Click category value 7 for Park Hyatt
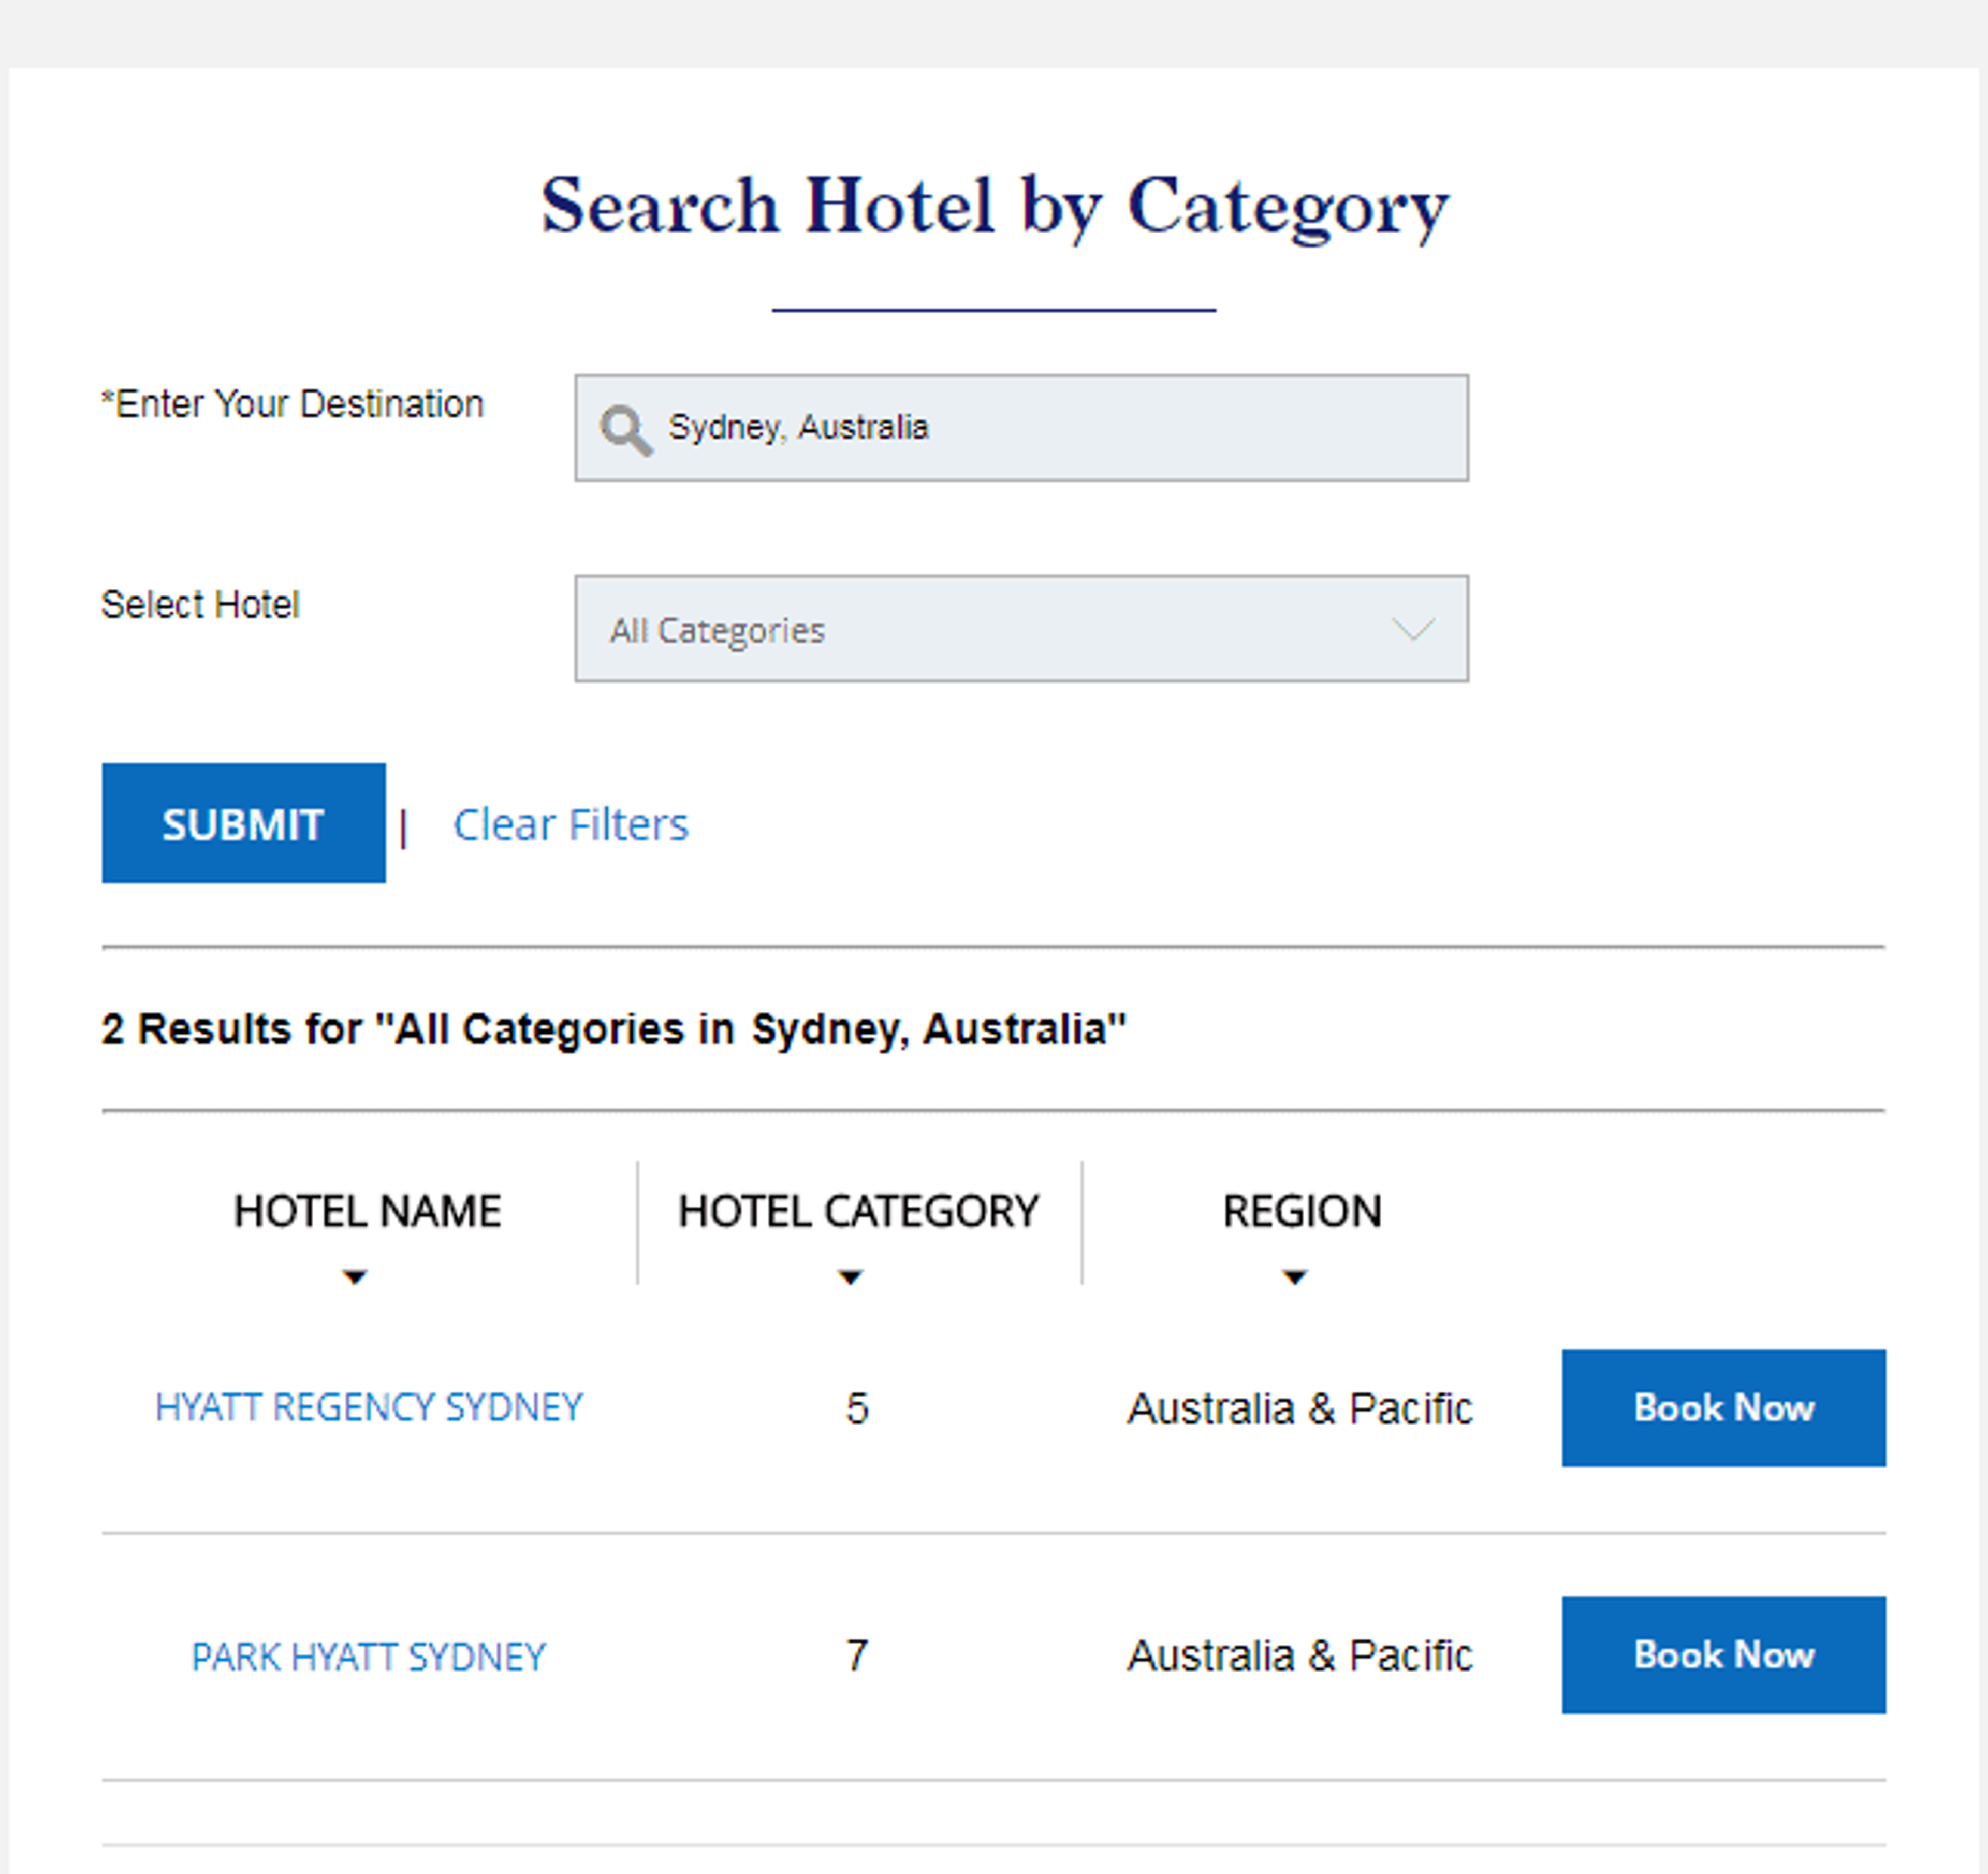The width and height of the screenshot is (1988, 1874). pyautogui.click(x=857, y=1656)
